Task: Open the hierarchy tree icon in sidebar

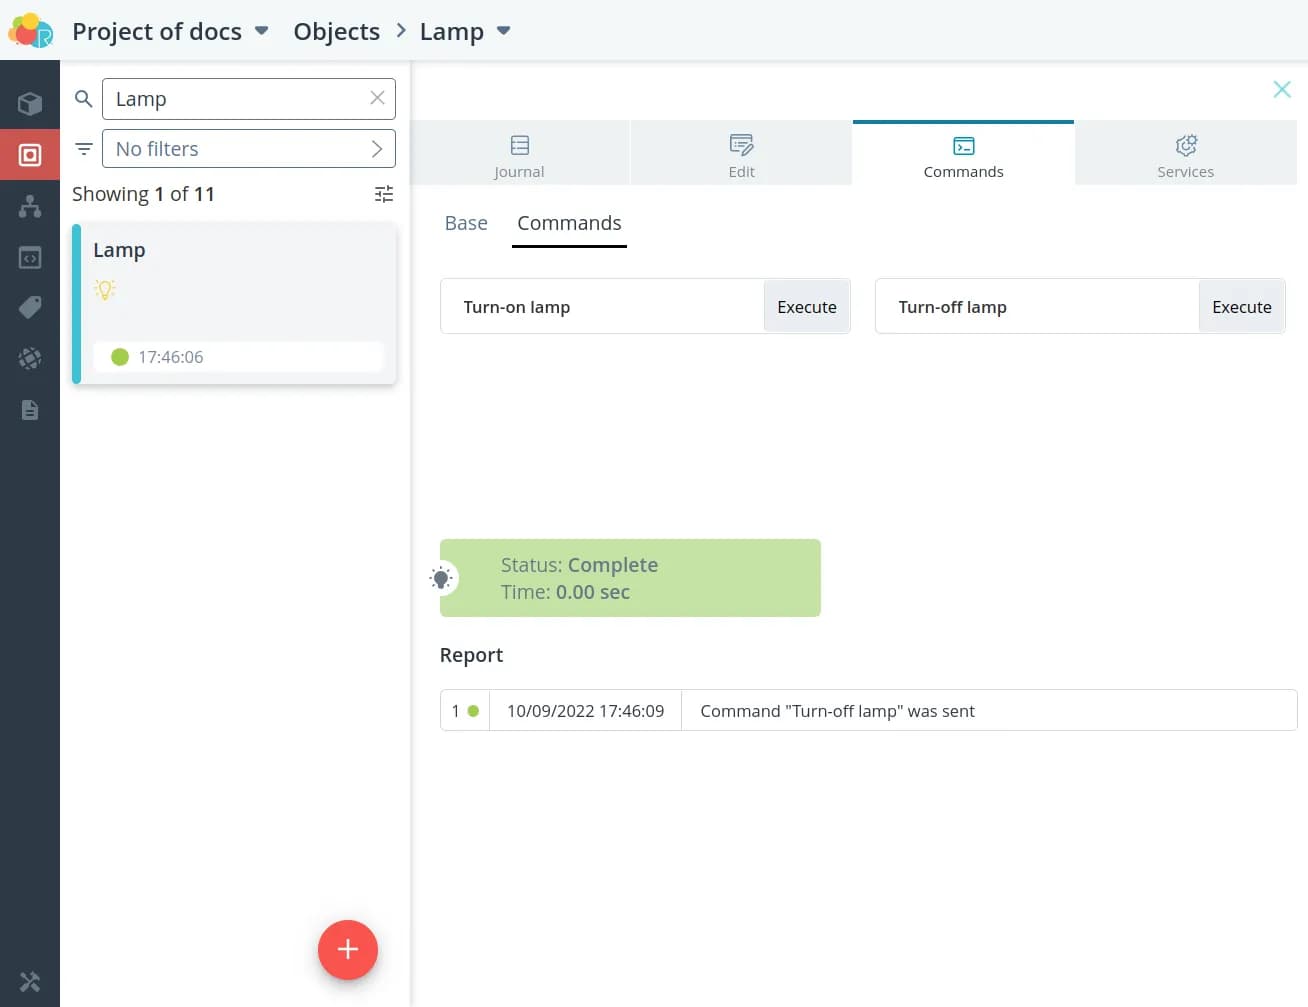Action: (30, 206)
